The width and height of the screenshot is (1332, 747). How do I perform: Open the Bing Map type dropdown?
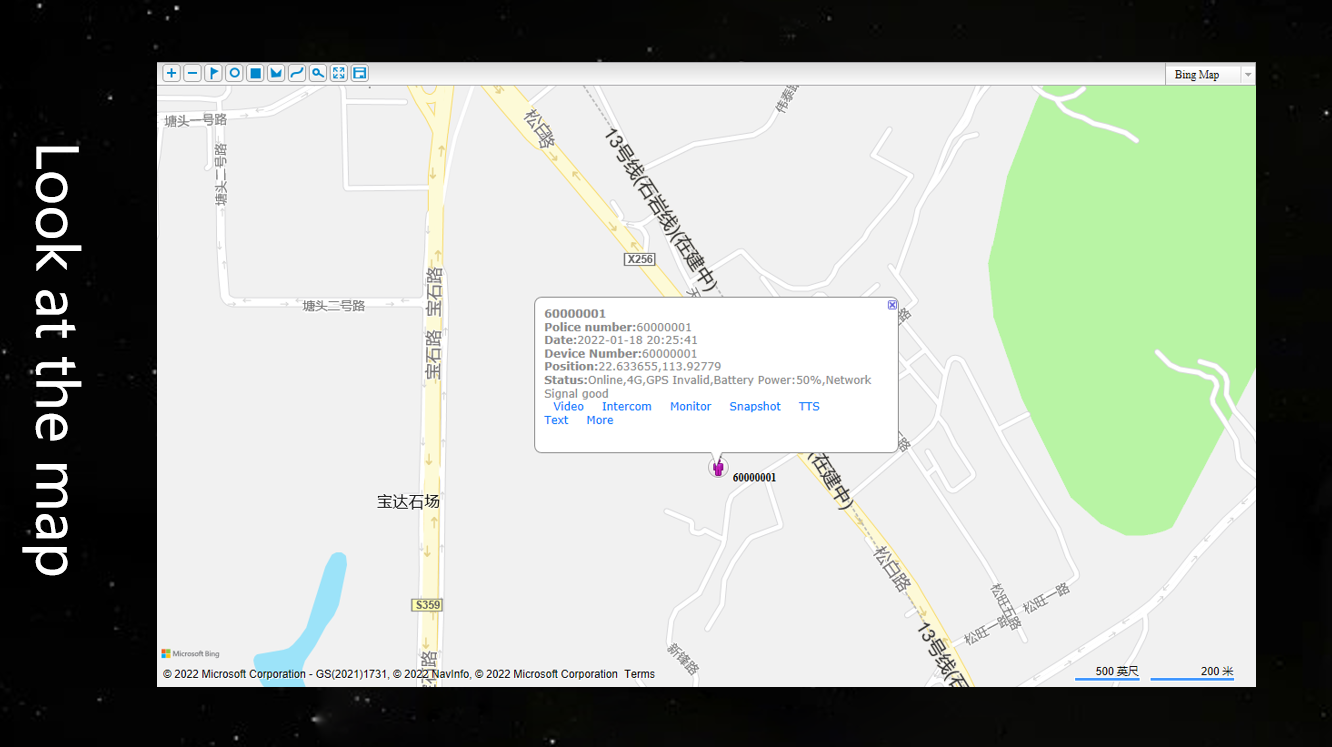click(1247, 74)
